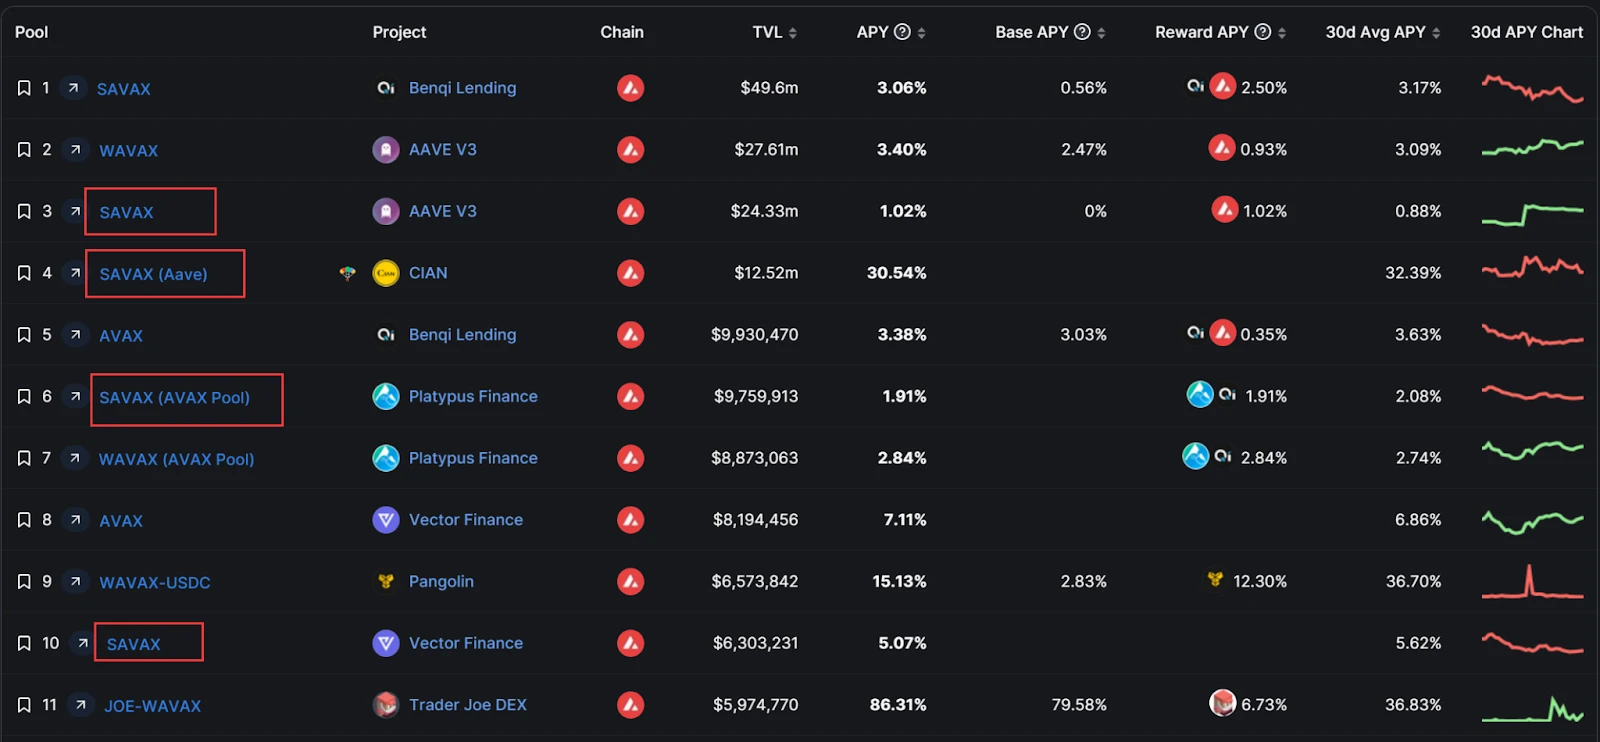Click 30d APY chart for JOE-WAVAX
This screenshot has height=742, width=1600.
click(x=1532, y=708)
